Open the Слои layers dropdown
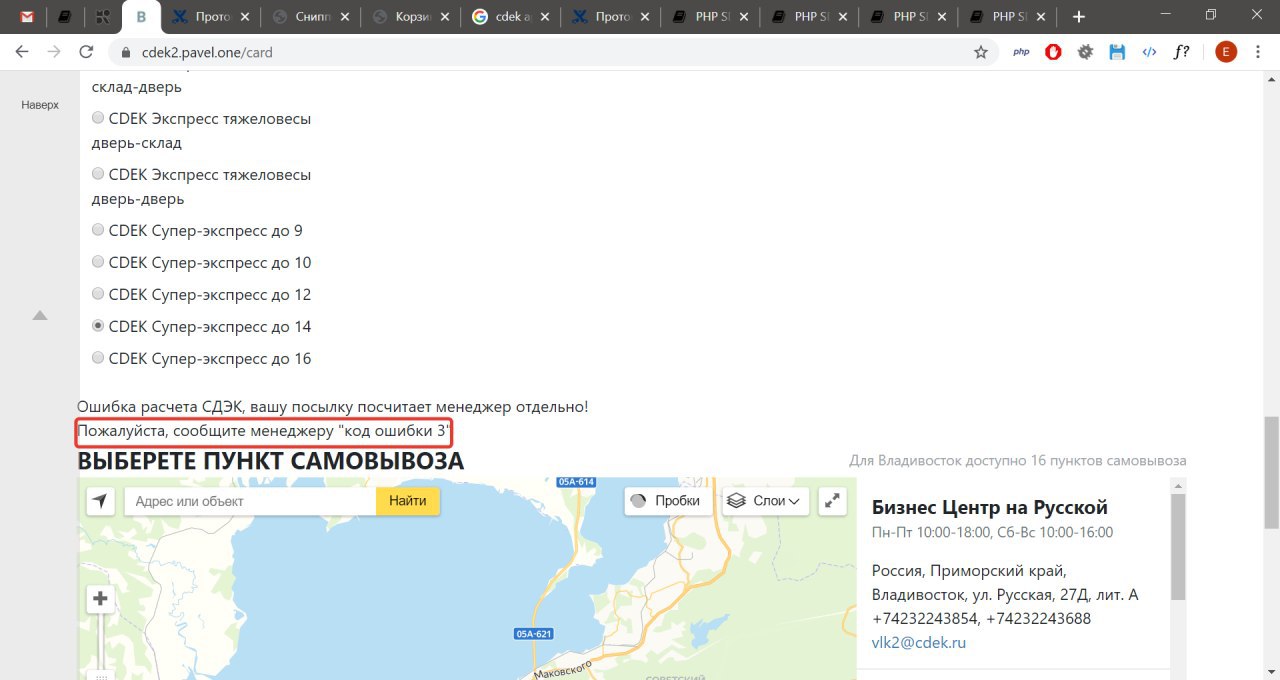The image size is (1280, 680). [765, 501]
